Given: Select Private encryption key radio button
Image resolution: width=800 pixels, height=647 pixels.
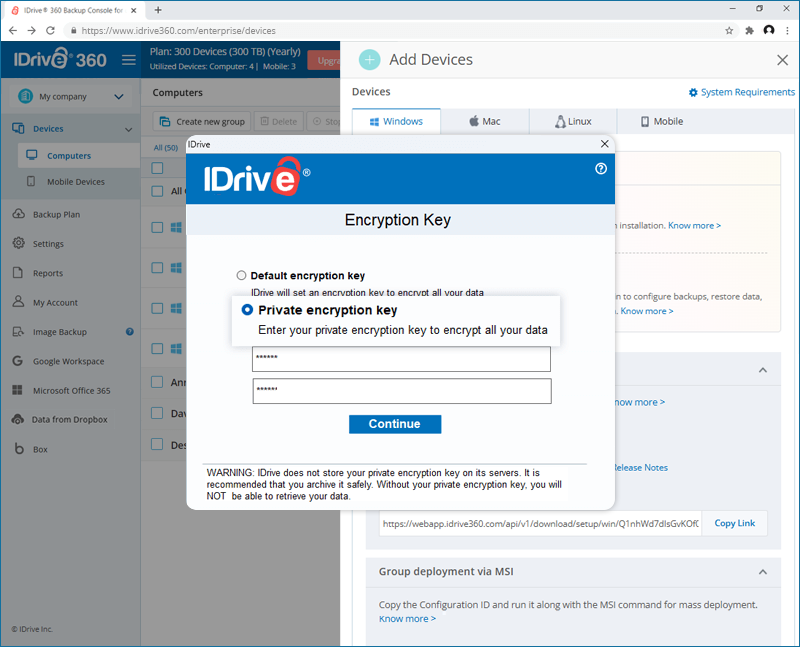Looking at the screenshot, I should [247, 310].
